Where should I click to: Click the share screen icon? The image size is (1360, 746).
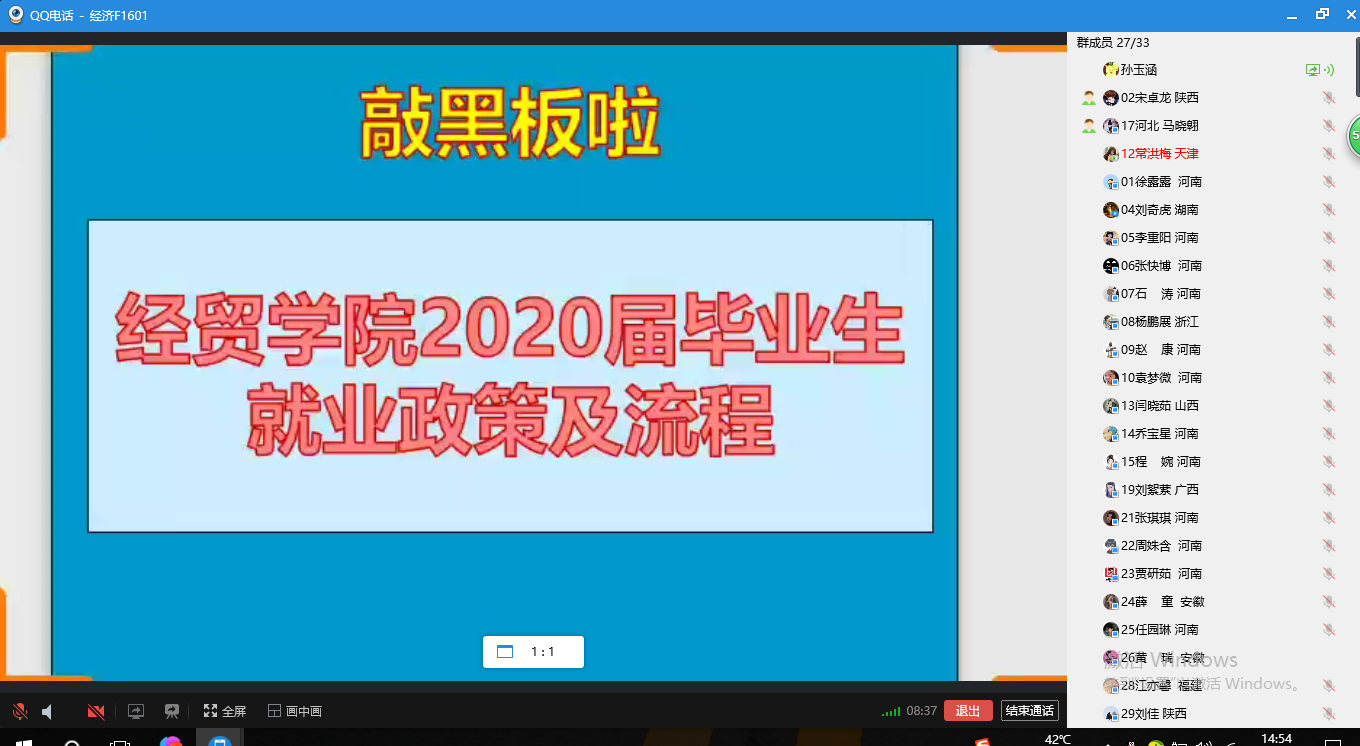pos(136,711)
